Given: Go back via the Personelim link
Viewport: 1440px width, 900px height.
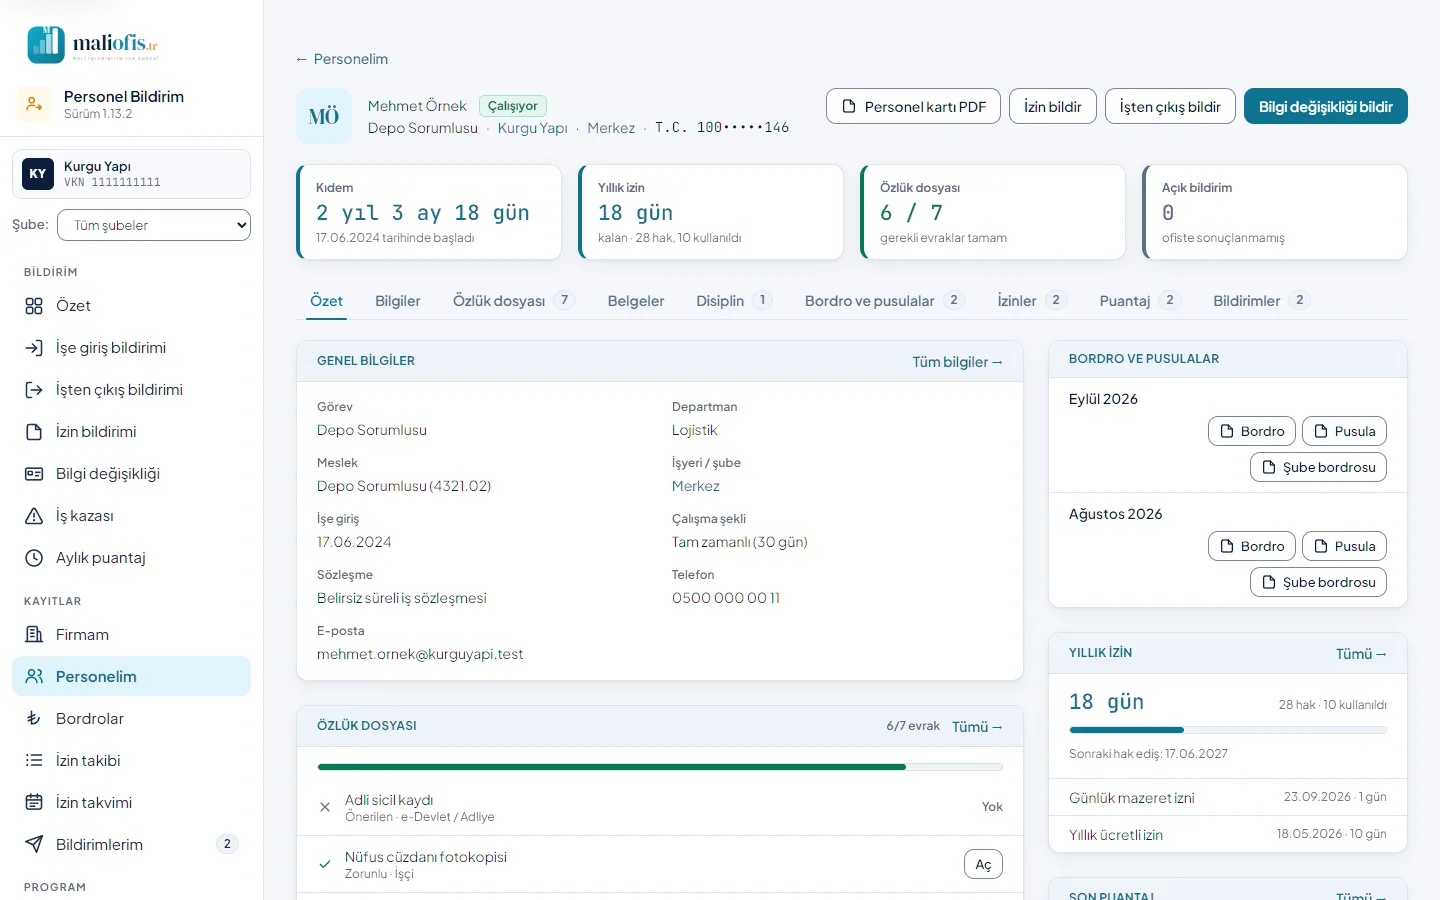Looking at the screenshot, I should pos(341,59).
